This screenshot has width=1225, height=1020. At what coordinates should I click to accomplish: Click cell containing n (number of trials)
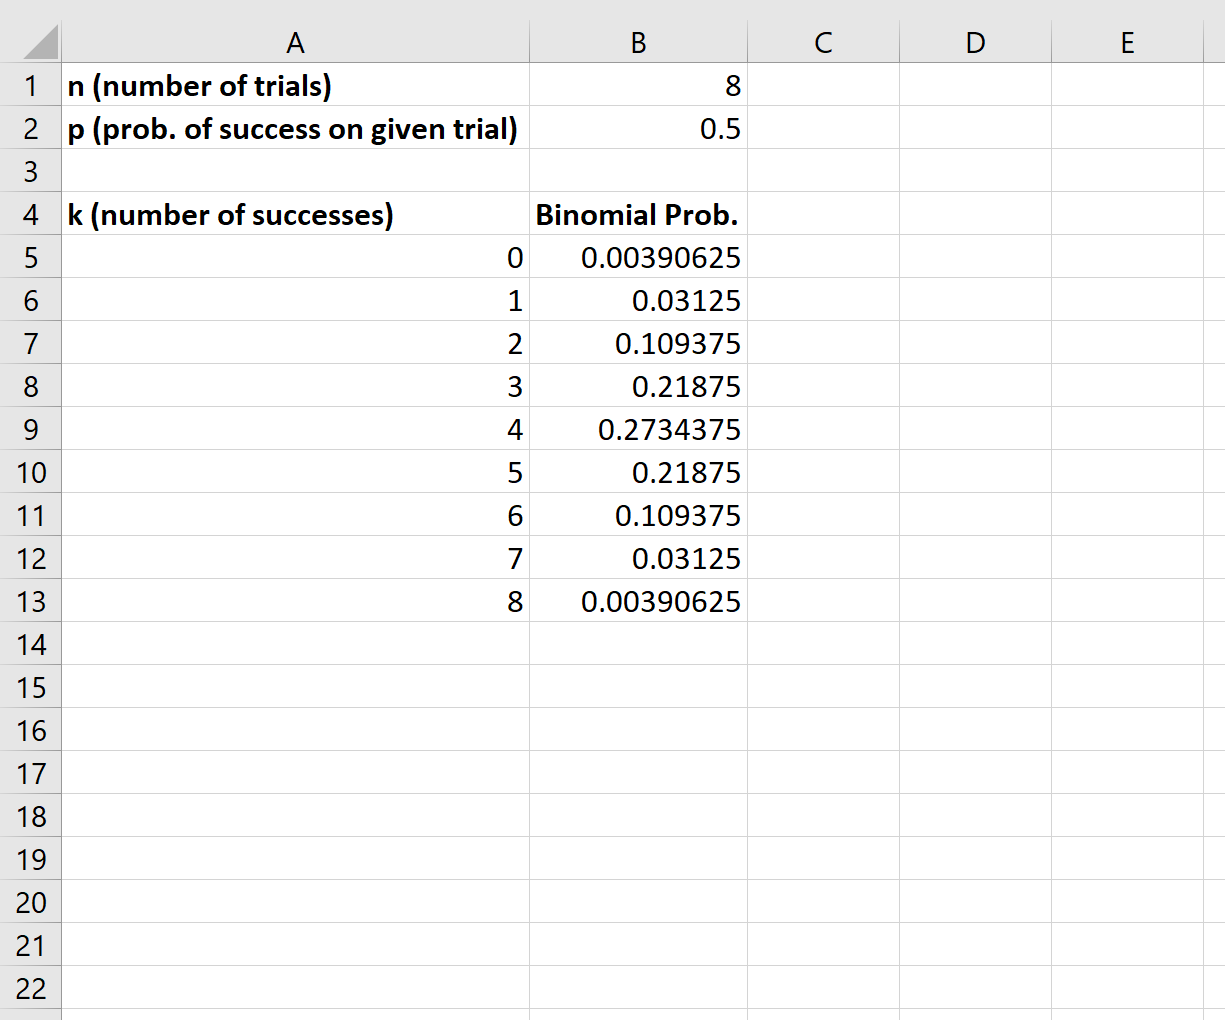click(296, 86)
